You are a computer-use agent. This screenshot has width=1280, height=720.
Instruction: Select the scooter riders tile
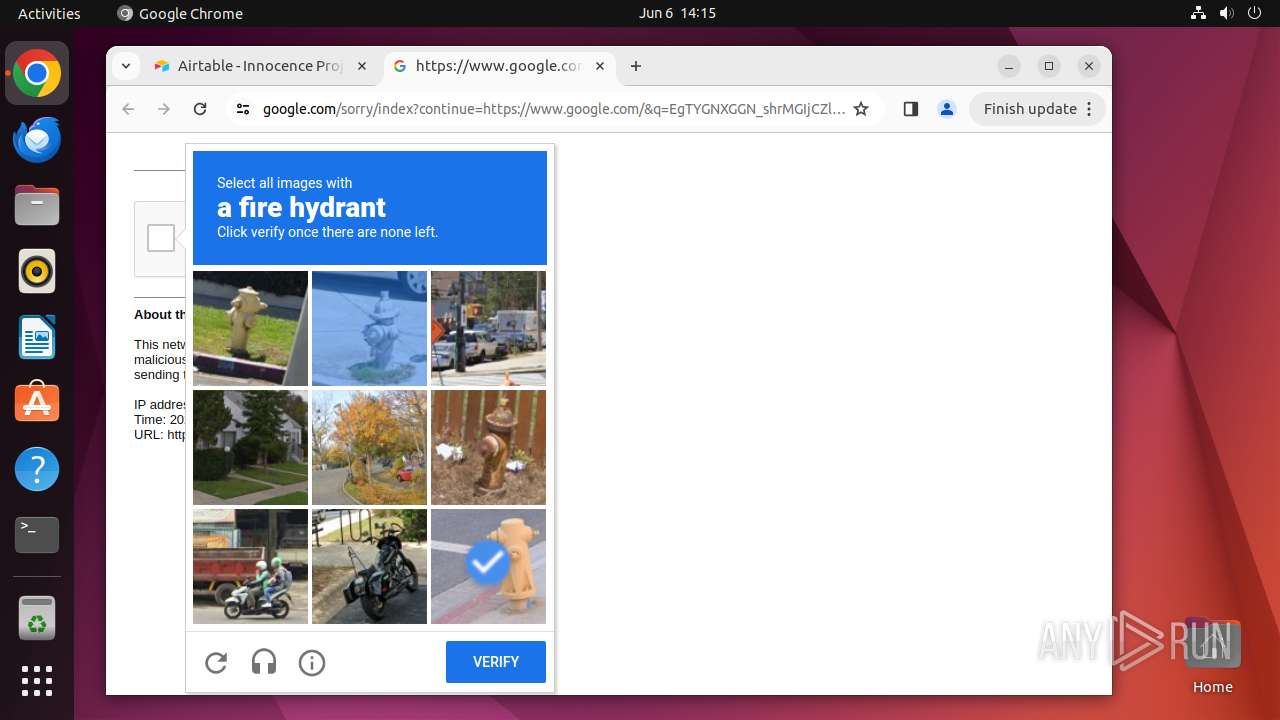tap(250, 566)
